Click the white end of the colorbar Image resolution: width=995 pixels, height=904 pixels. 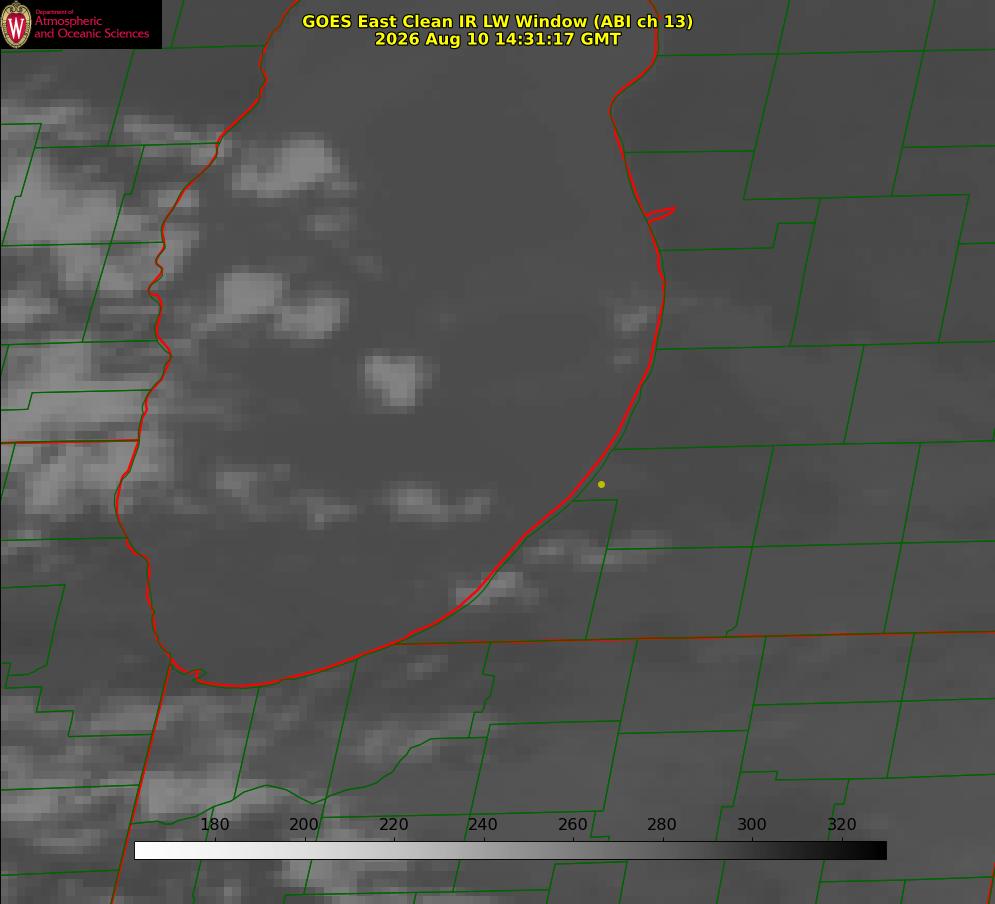[146, 851]
